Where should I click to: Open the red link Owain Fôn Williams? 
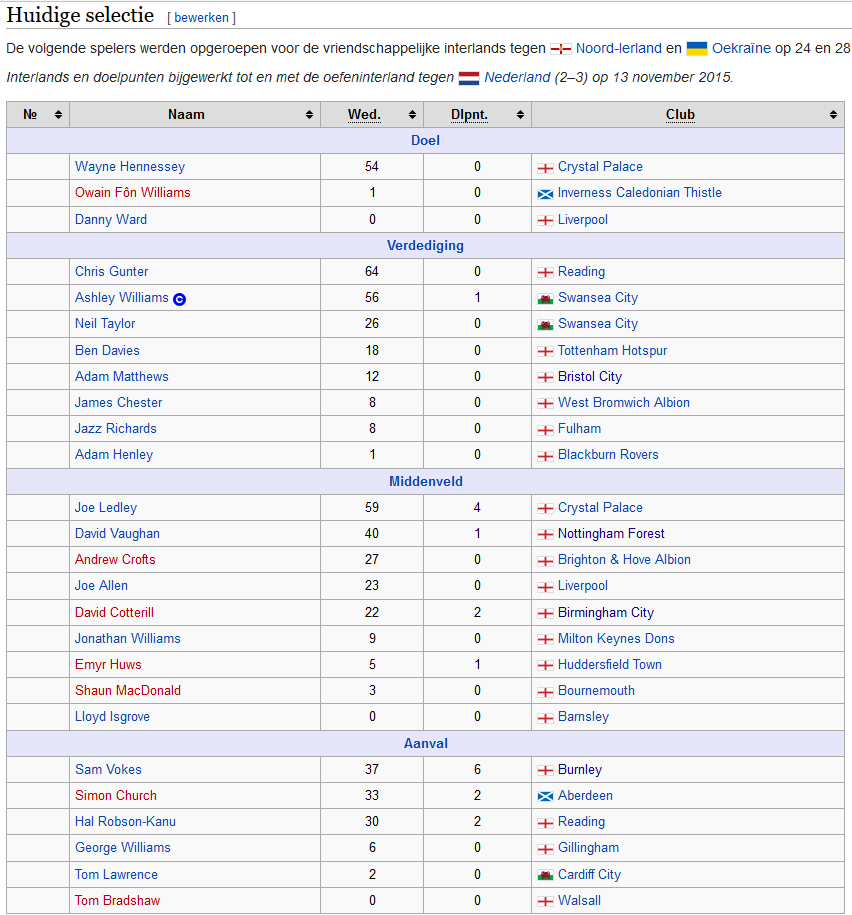point(132,193)
